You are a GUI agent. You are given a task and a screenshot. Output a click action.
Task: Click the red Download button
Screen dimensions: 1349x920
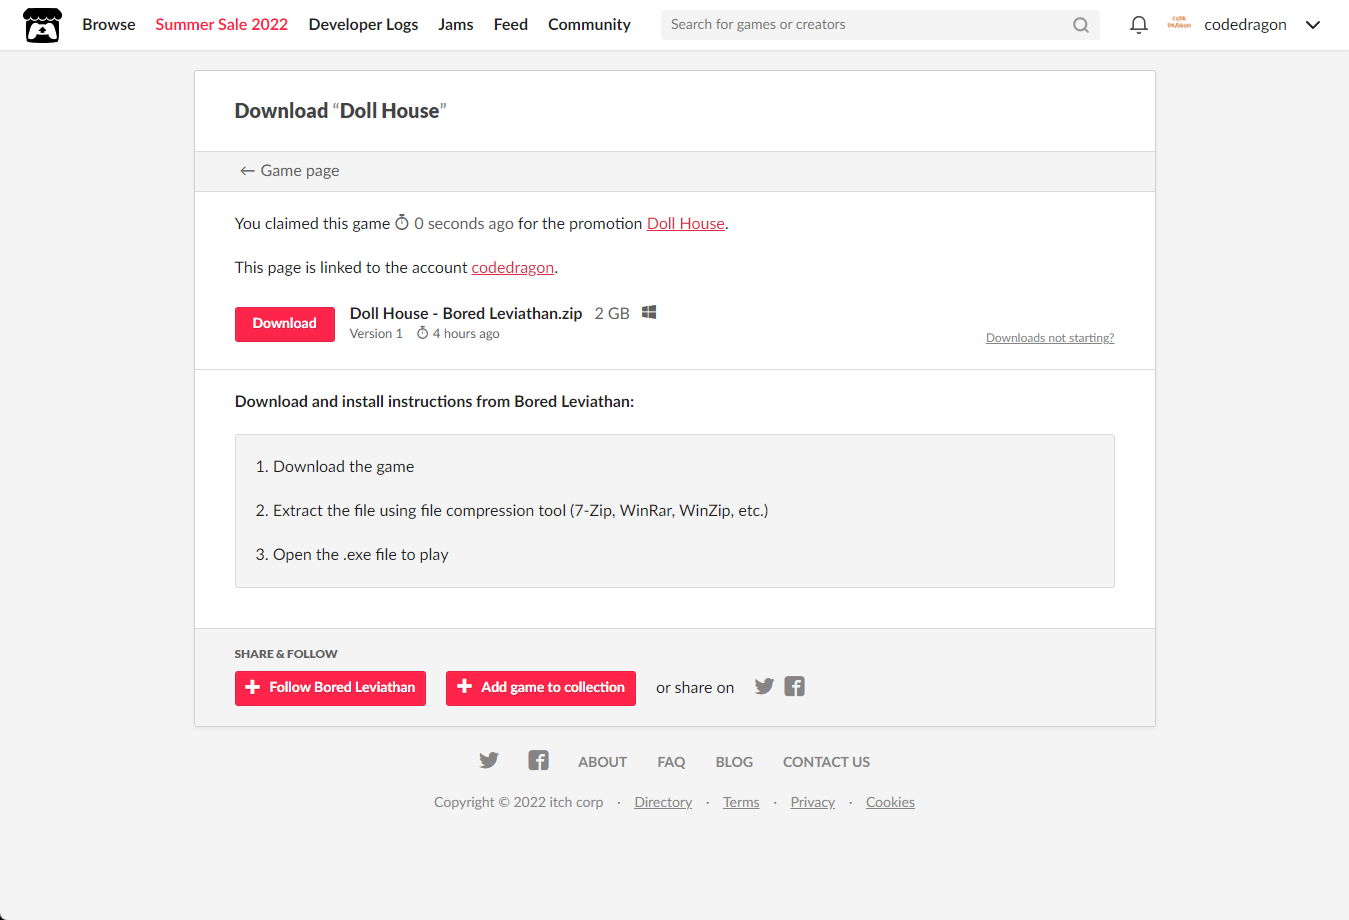point(285,324)
